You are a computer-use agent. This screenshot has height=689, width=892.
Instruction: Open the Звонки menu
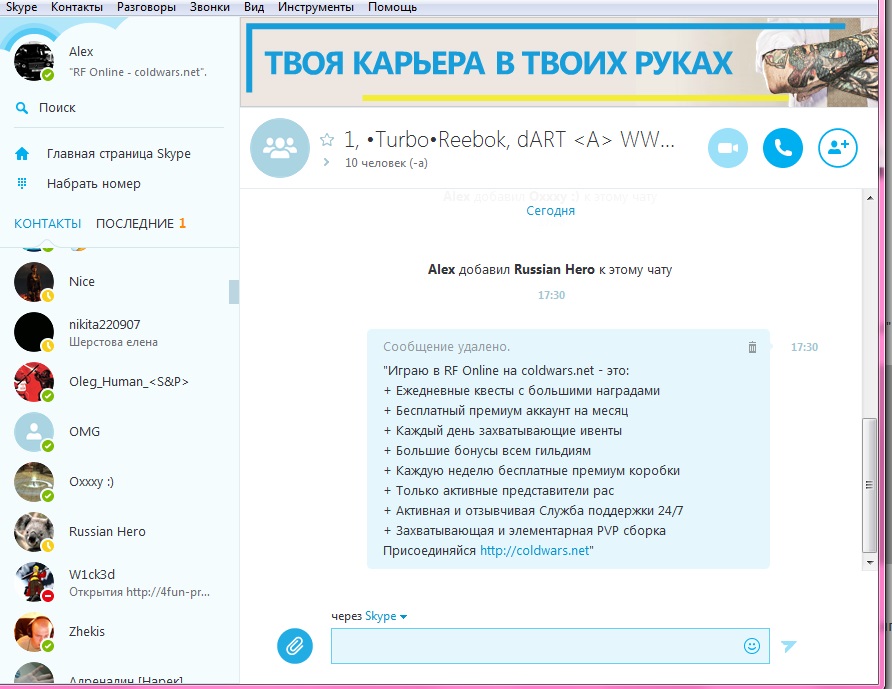tap(210, 7)
